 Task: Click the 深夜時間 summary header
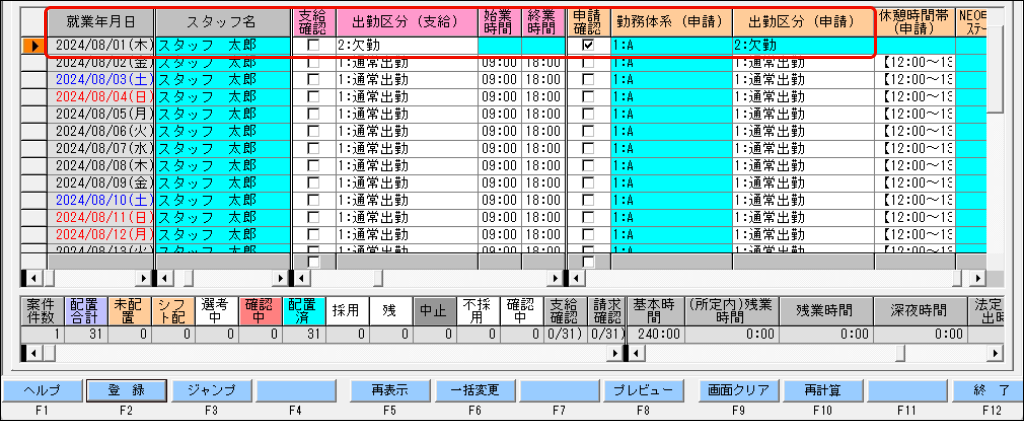pyautogui.click(x=918, y=311)
